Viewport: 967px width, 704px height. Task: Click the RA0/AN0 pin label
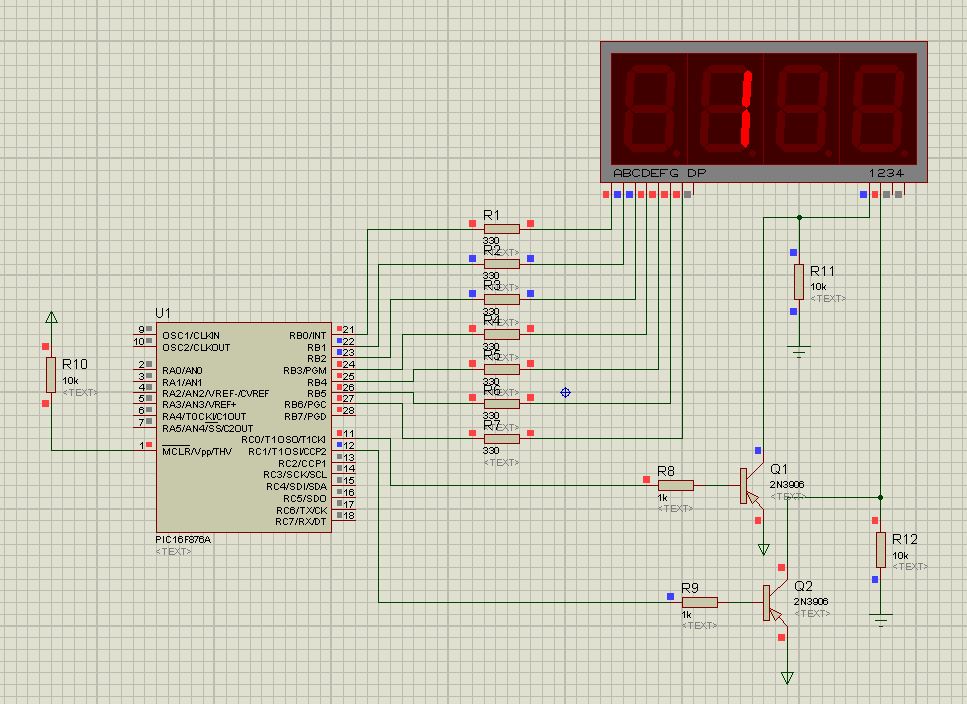183,371
